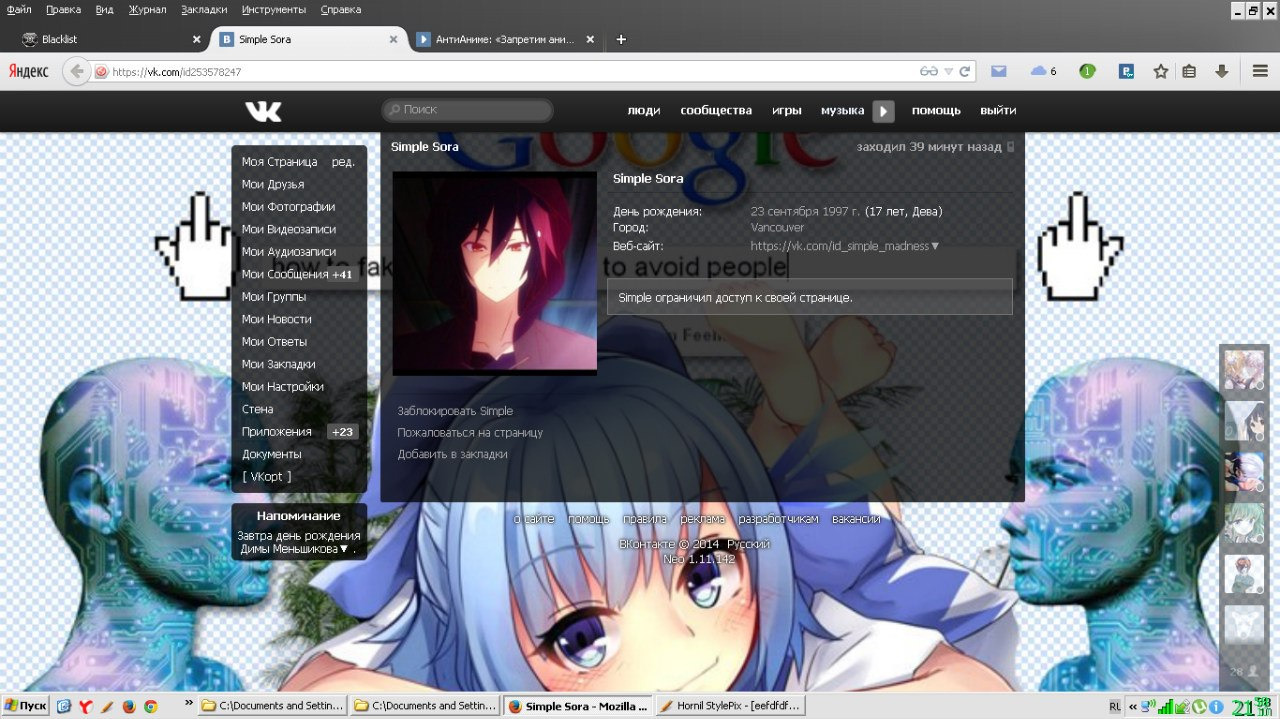The width and height of the screenshot is (1280, 719).
Task: Click the site identity icon in address bar
Action: pos(101,72)
